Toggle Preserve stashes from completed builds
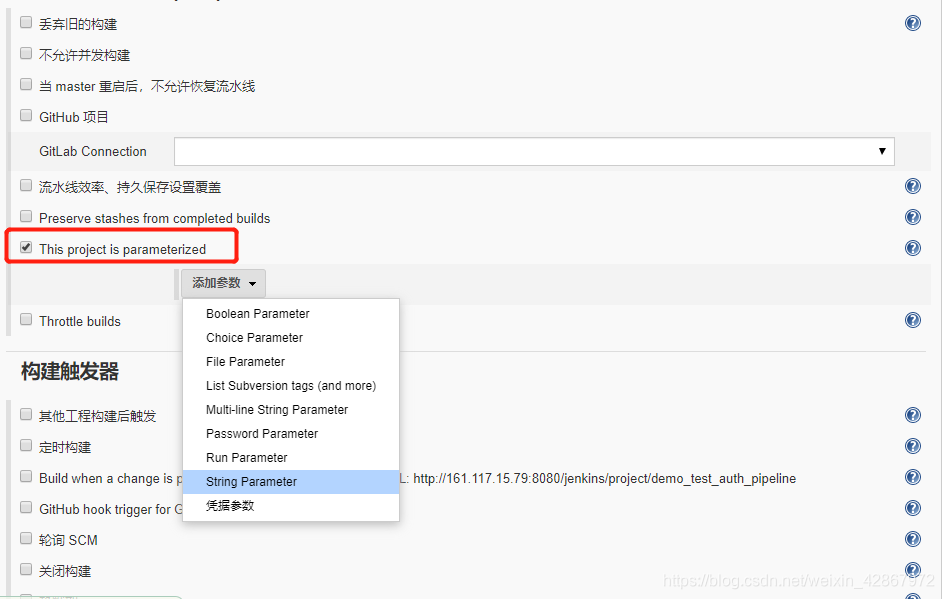The height and width of the screenshot is (599, 944). [26, 216]
